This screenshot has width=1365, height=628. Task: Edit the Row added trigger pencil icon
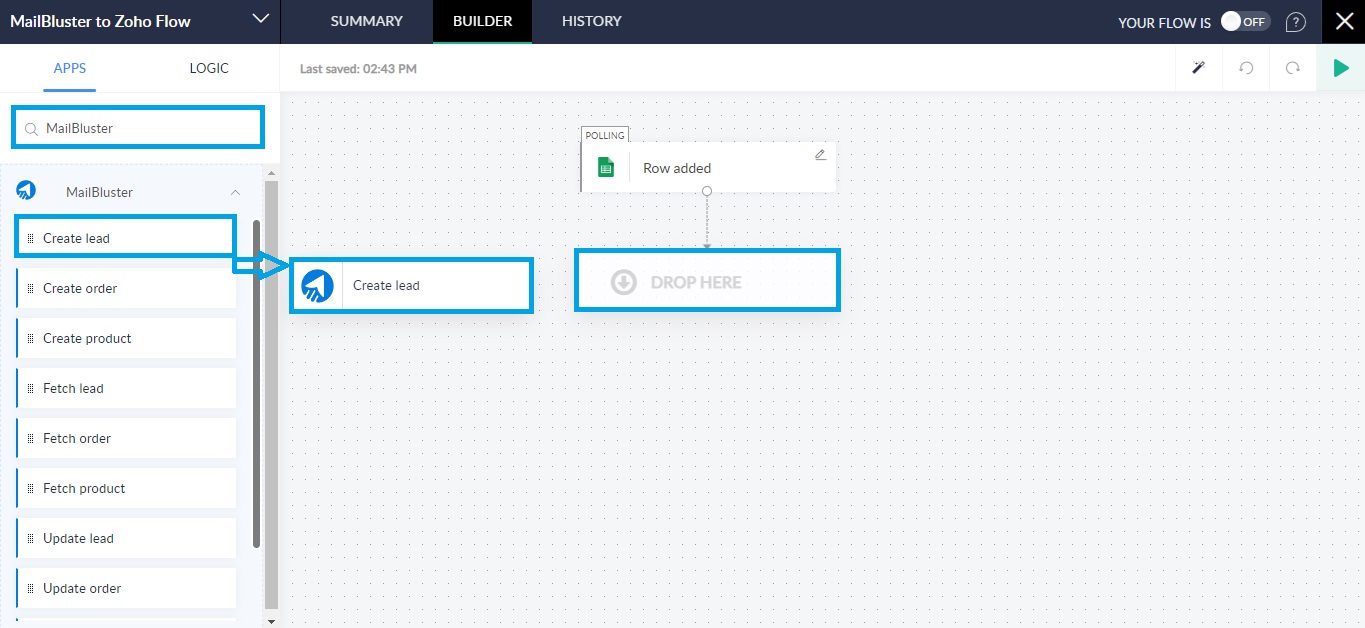[820, 155]
